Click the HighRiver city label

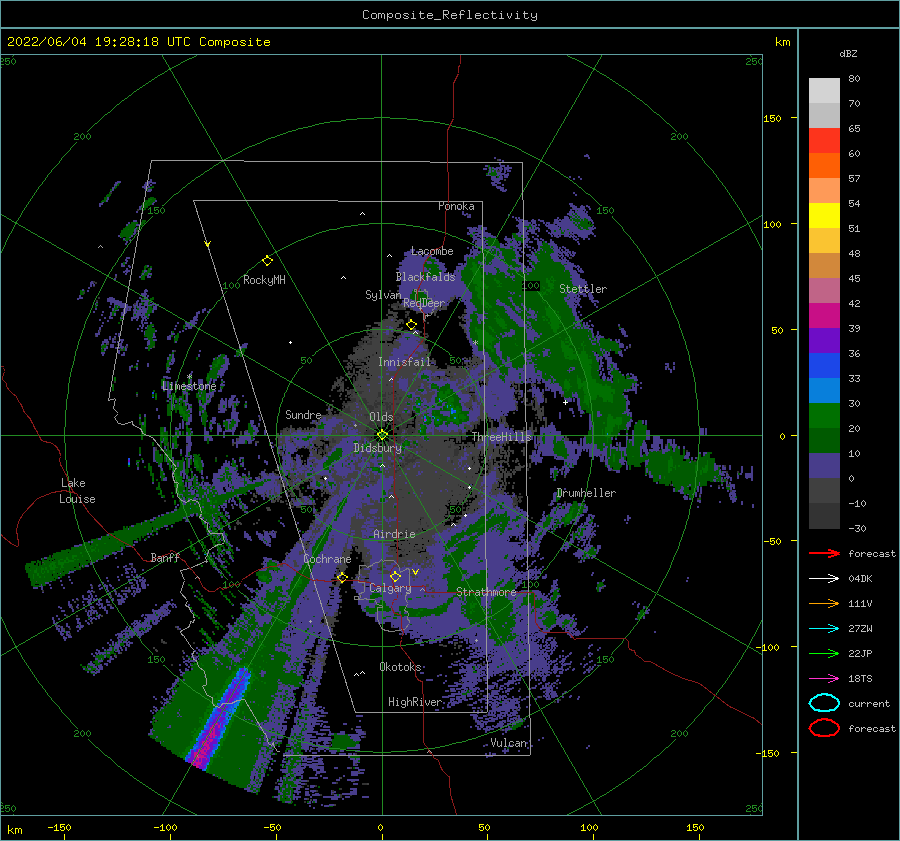click(414, 702)
